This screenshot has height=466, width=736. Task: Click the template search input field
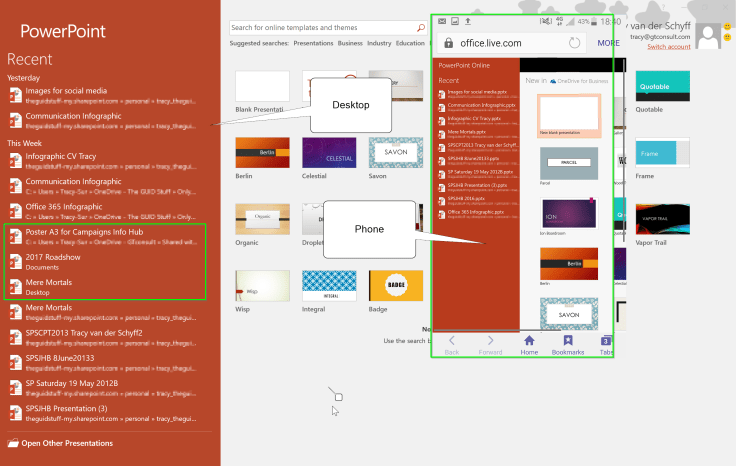point(320,28)
